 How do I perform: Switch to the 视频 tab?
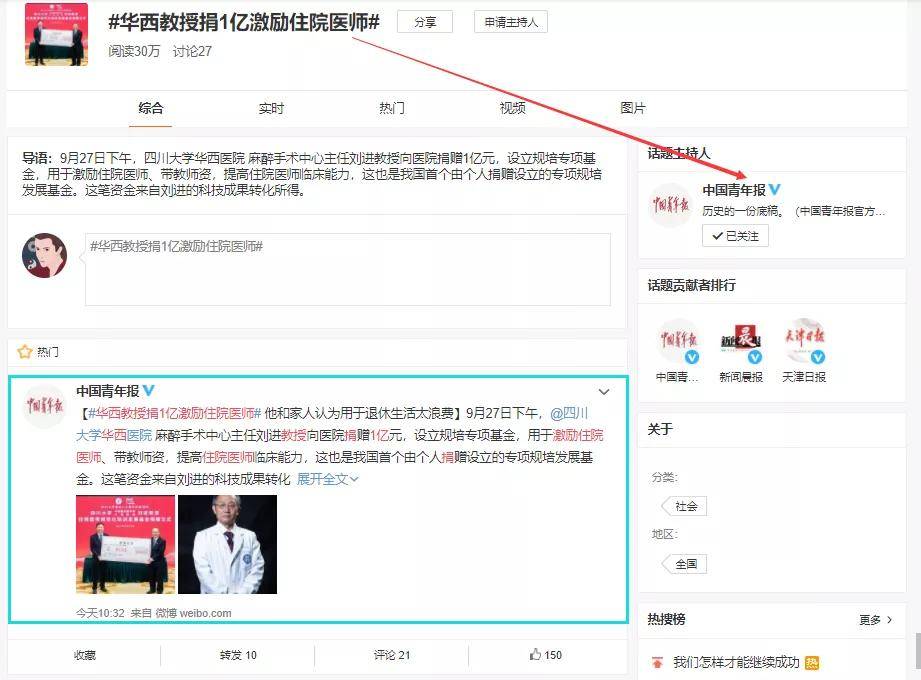pos(512,108)
